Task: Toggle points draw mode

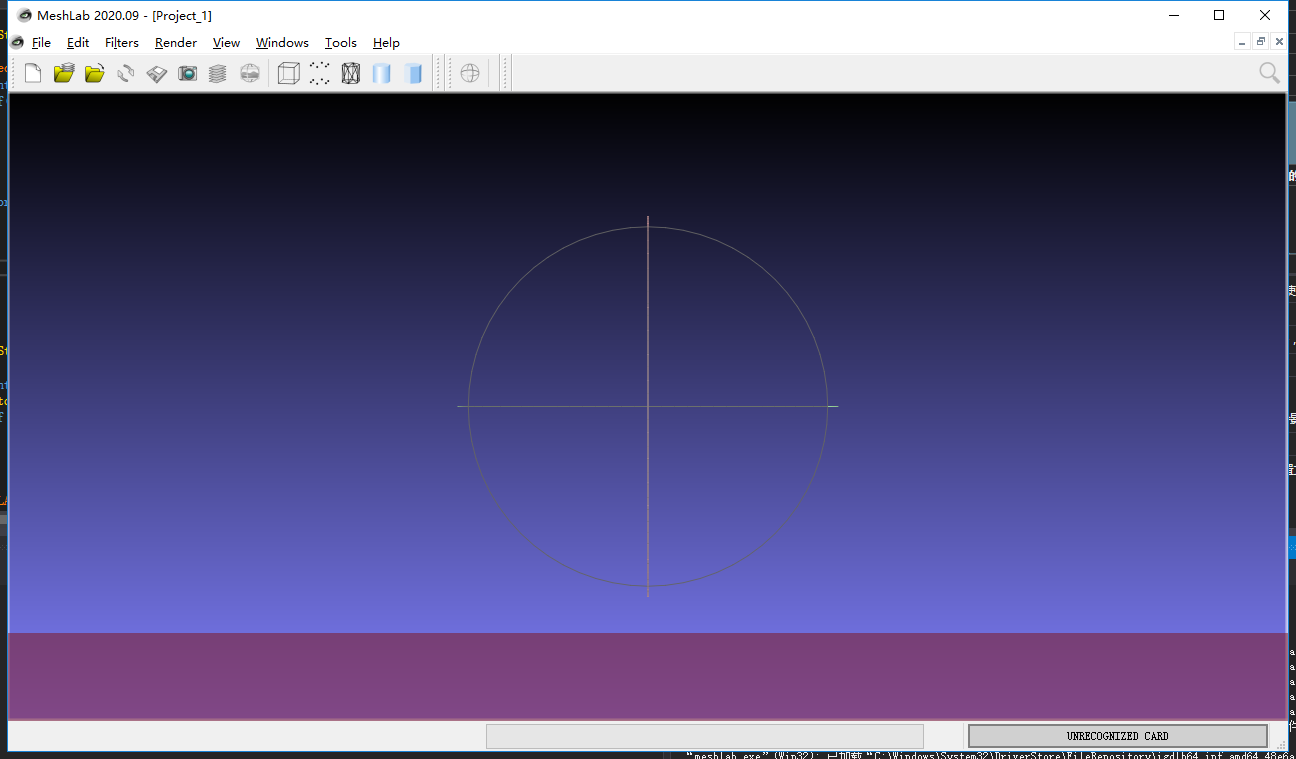Action: tap(319, 72)
